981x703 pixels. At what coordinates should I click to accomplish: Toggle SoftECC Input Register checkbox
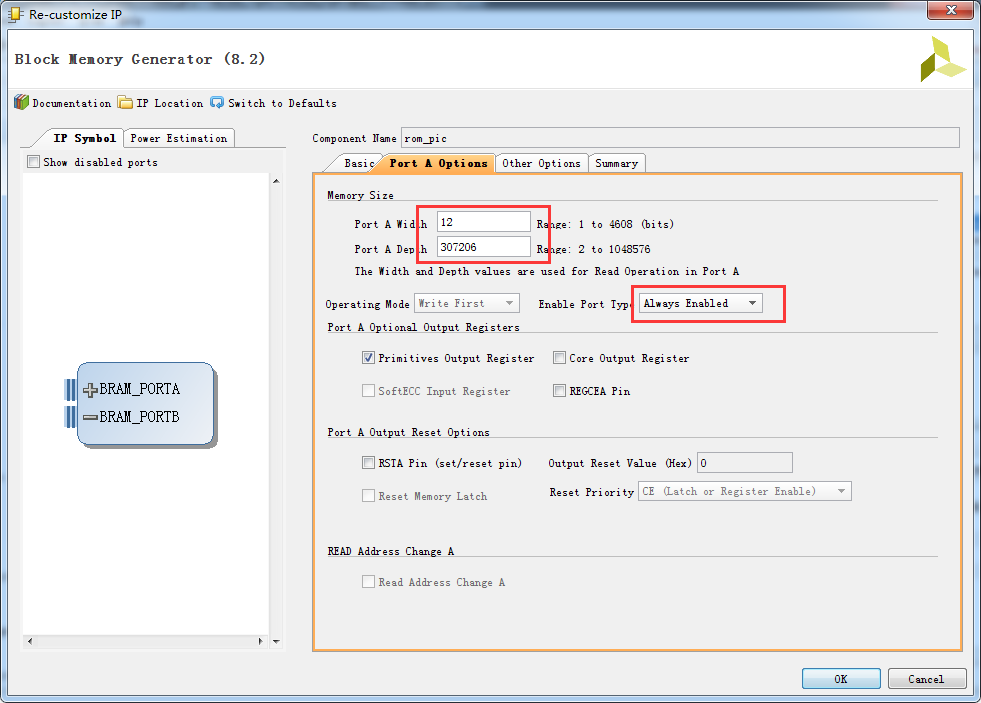coord(369,391)
